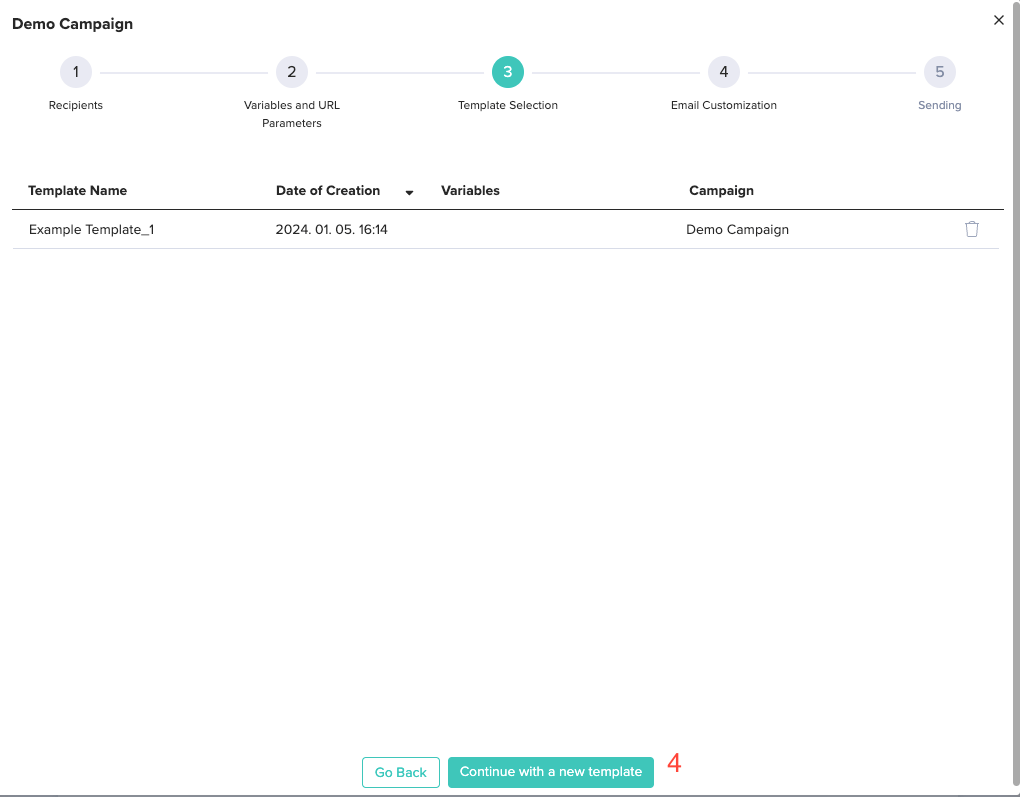Click step 2 Variables and URL Parameters circle
This screenshot has height=797, width=1020.
[291, 71]
